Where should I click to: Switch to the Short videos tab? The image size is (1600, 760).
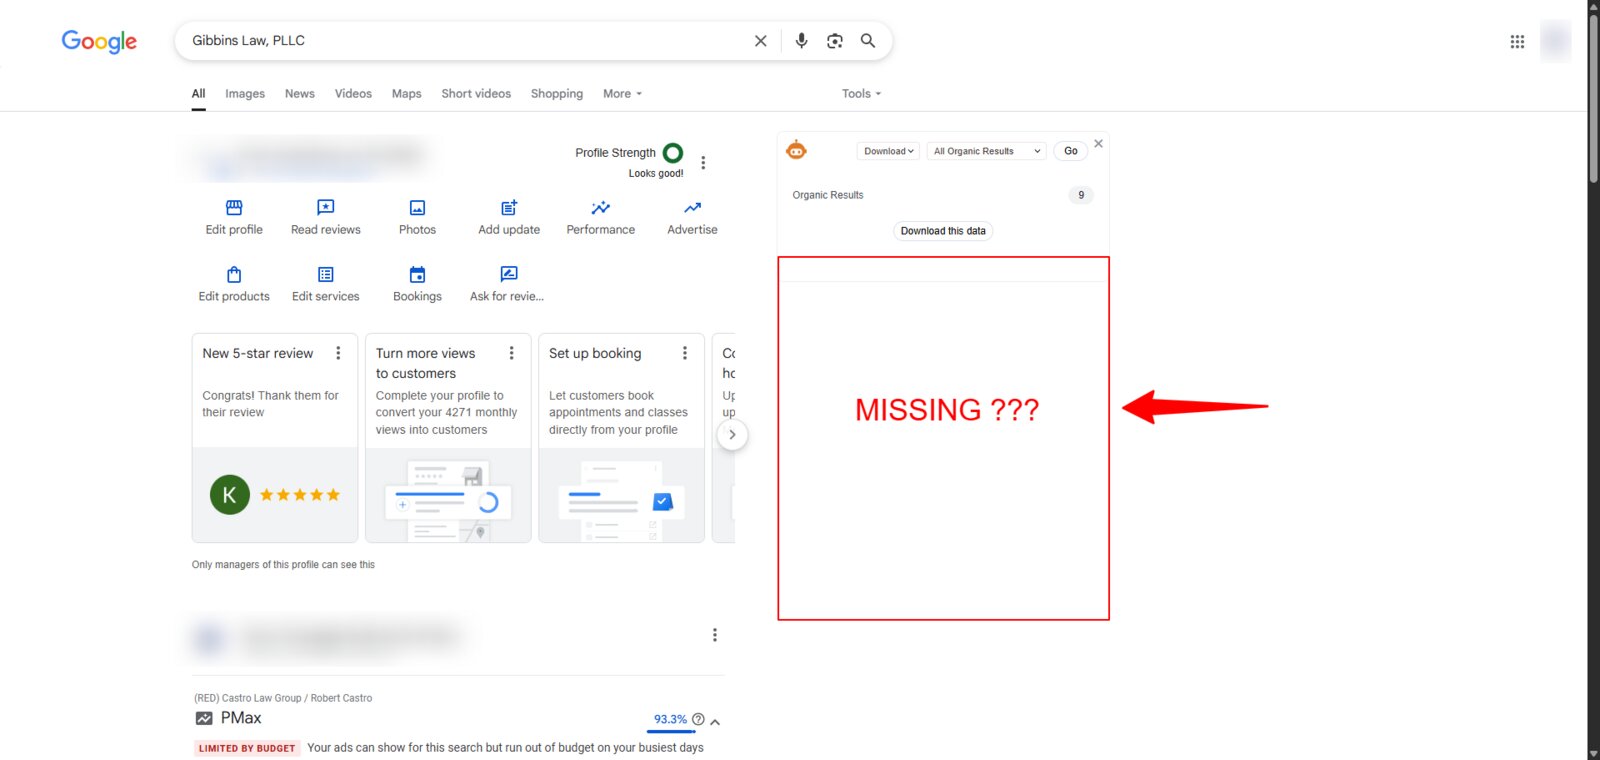(476, 93)
